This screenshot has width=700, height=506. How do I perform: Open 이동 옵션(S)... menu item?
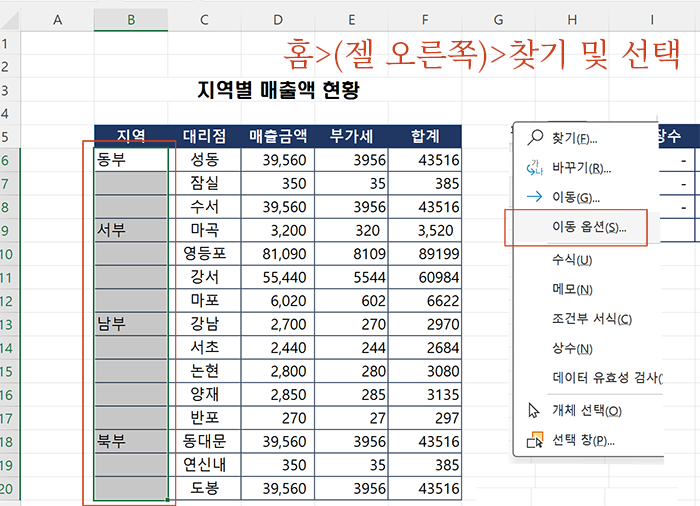point(589,227)
